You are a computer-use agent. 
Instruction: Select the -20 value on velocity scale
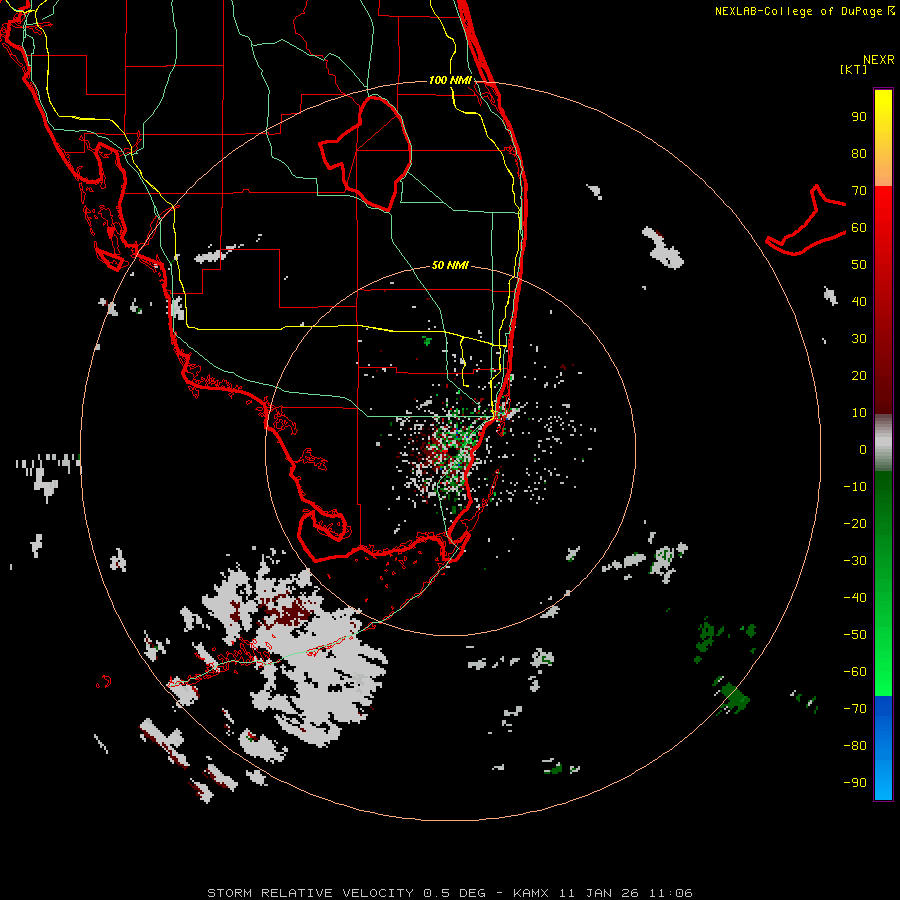click(855, 524)
